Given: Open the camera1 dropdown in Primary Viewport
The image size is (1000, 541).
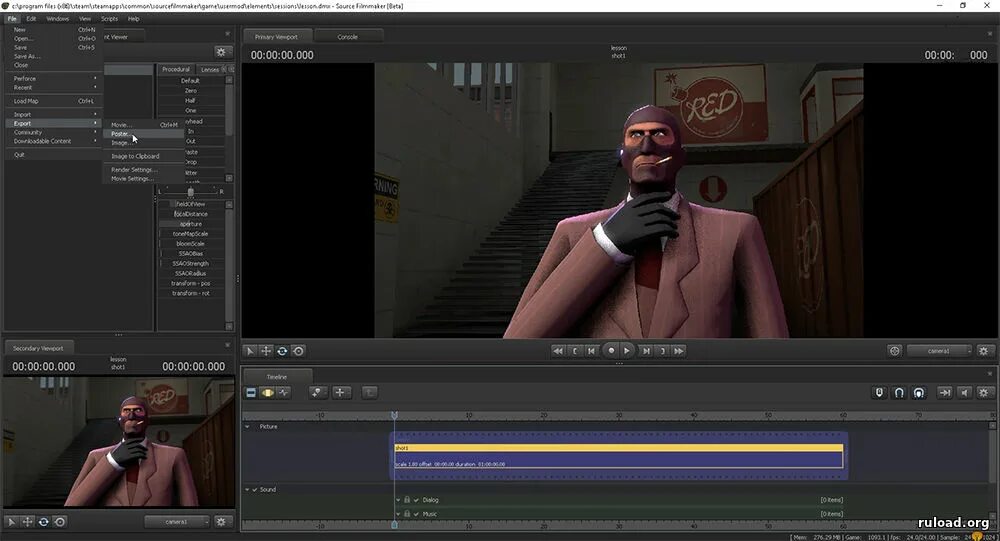Looking at the screenshot, I should (939, 351).
